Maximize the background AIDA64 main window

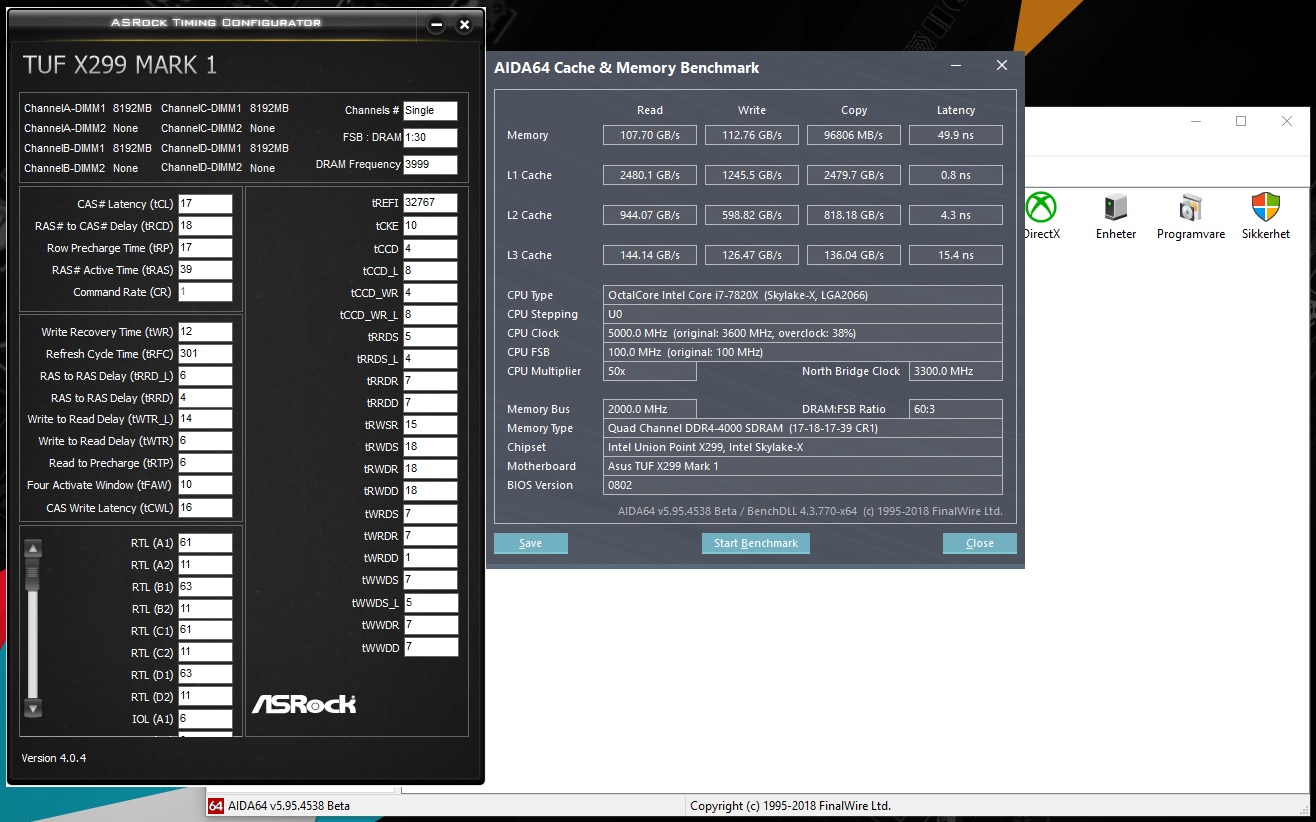point(1241,121)
